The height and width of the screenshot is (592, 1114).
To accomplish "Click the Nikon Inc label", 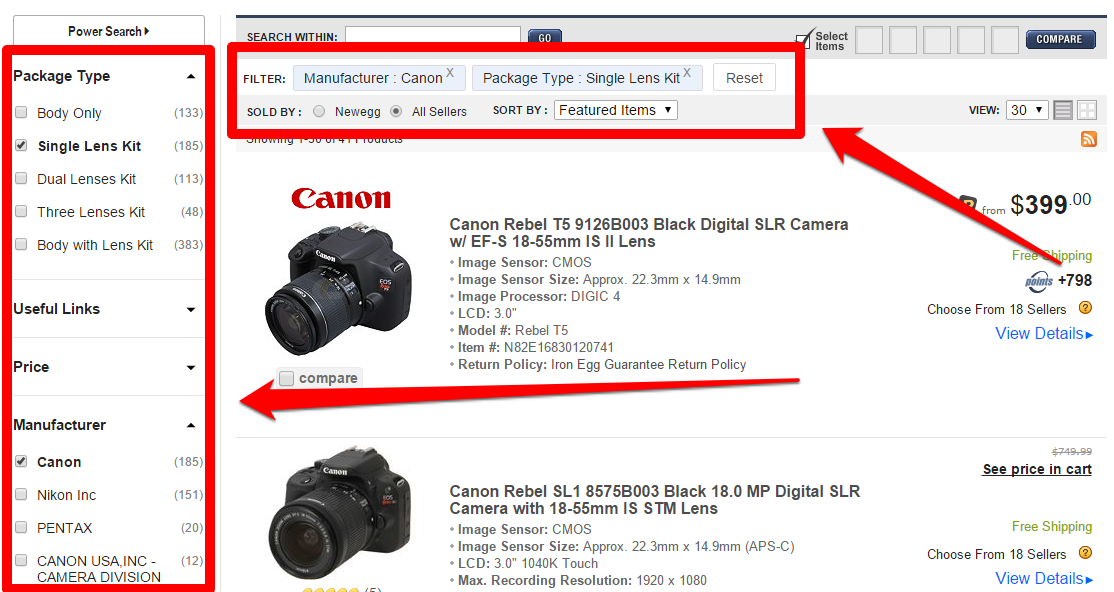I will (x=67, y=495).
